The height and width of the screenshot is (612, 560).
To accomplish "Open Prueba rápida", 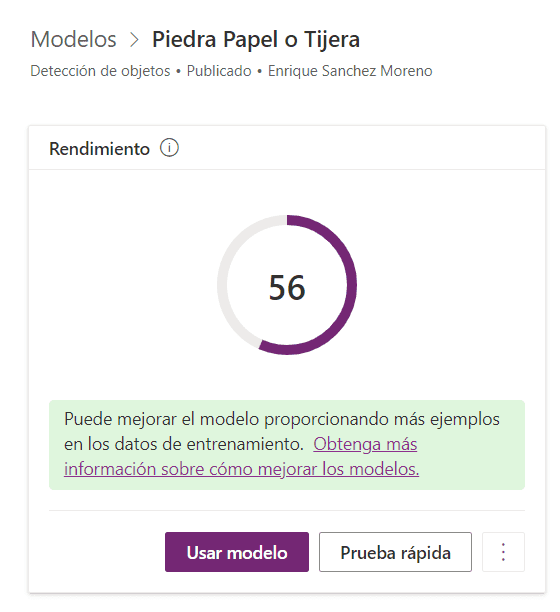I will pyautogui.click(x=395, y=552).
